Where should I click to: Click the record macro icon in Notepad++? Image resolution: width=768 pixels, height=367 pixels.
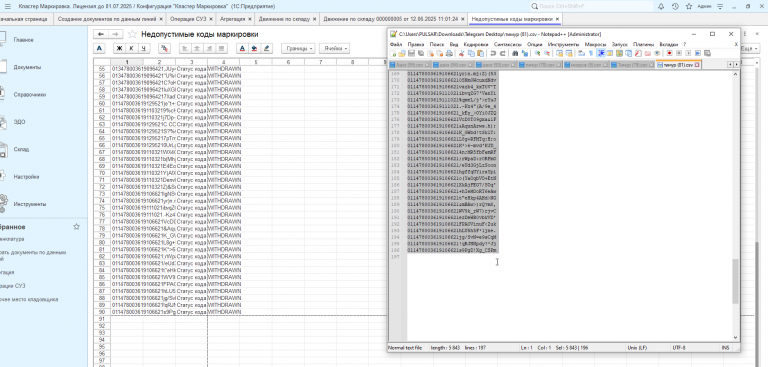pos(670,53)
